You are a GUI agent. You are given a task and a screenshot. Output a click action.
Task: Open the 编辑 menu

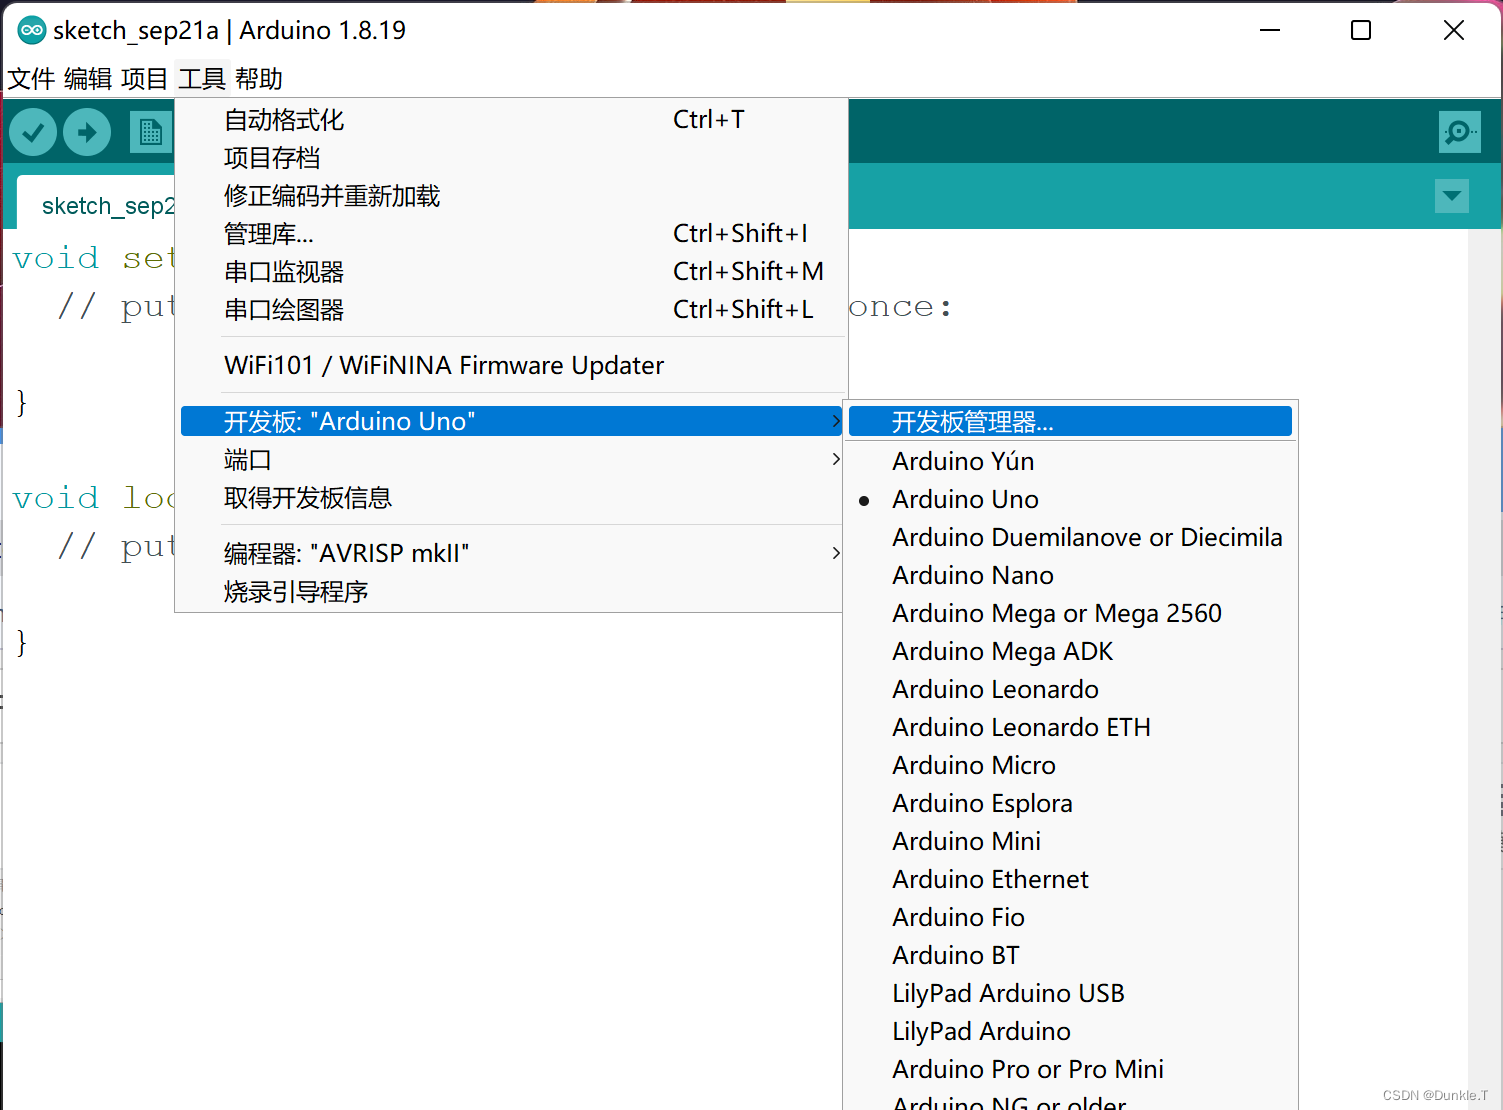88,78
